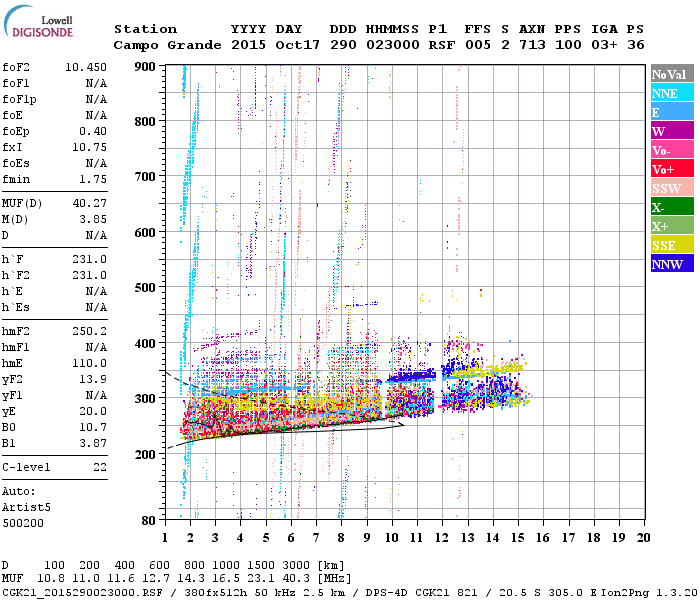Click the AXN value 713
700x600 pixels.
tap(532, 45)
